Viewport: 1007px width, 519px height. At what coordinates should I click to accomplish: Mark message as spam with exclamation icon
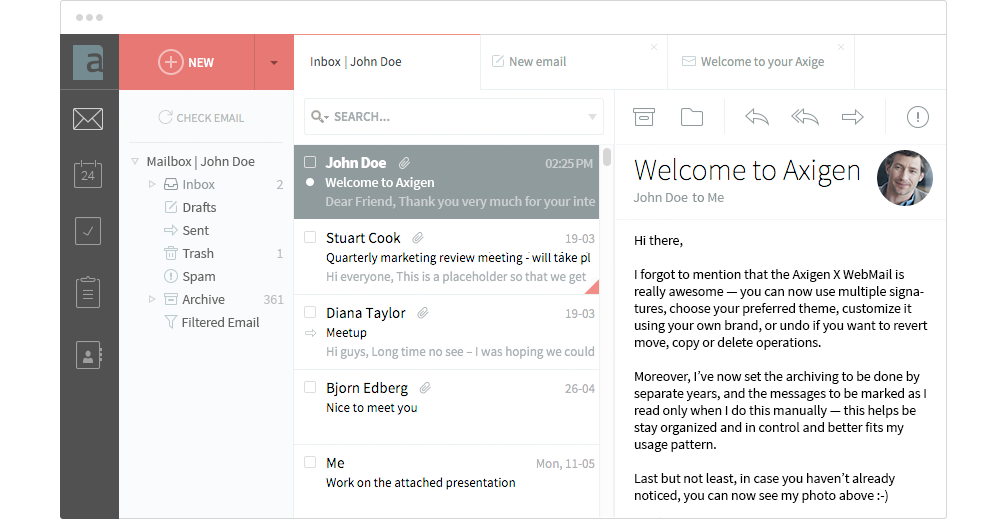917,117
